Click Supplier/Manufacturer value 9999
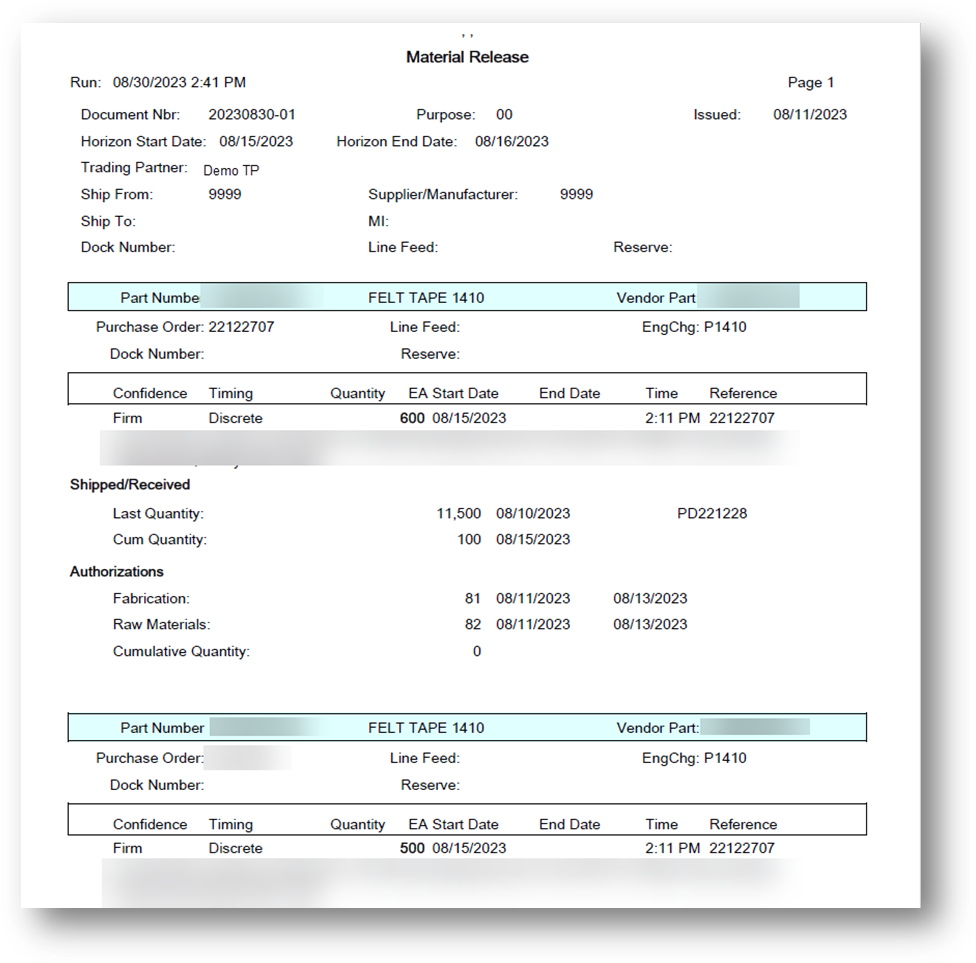The image size is (976, 963). point(576,194)
